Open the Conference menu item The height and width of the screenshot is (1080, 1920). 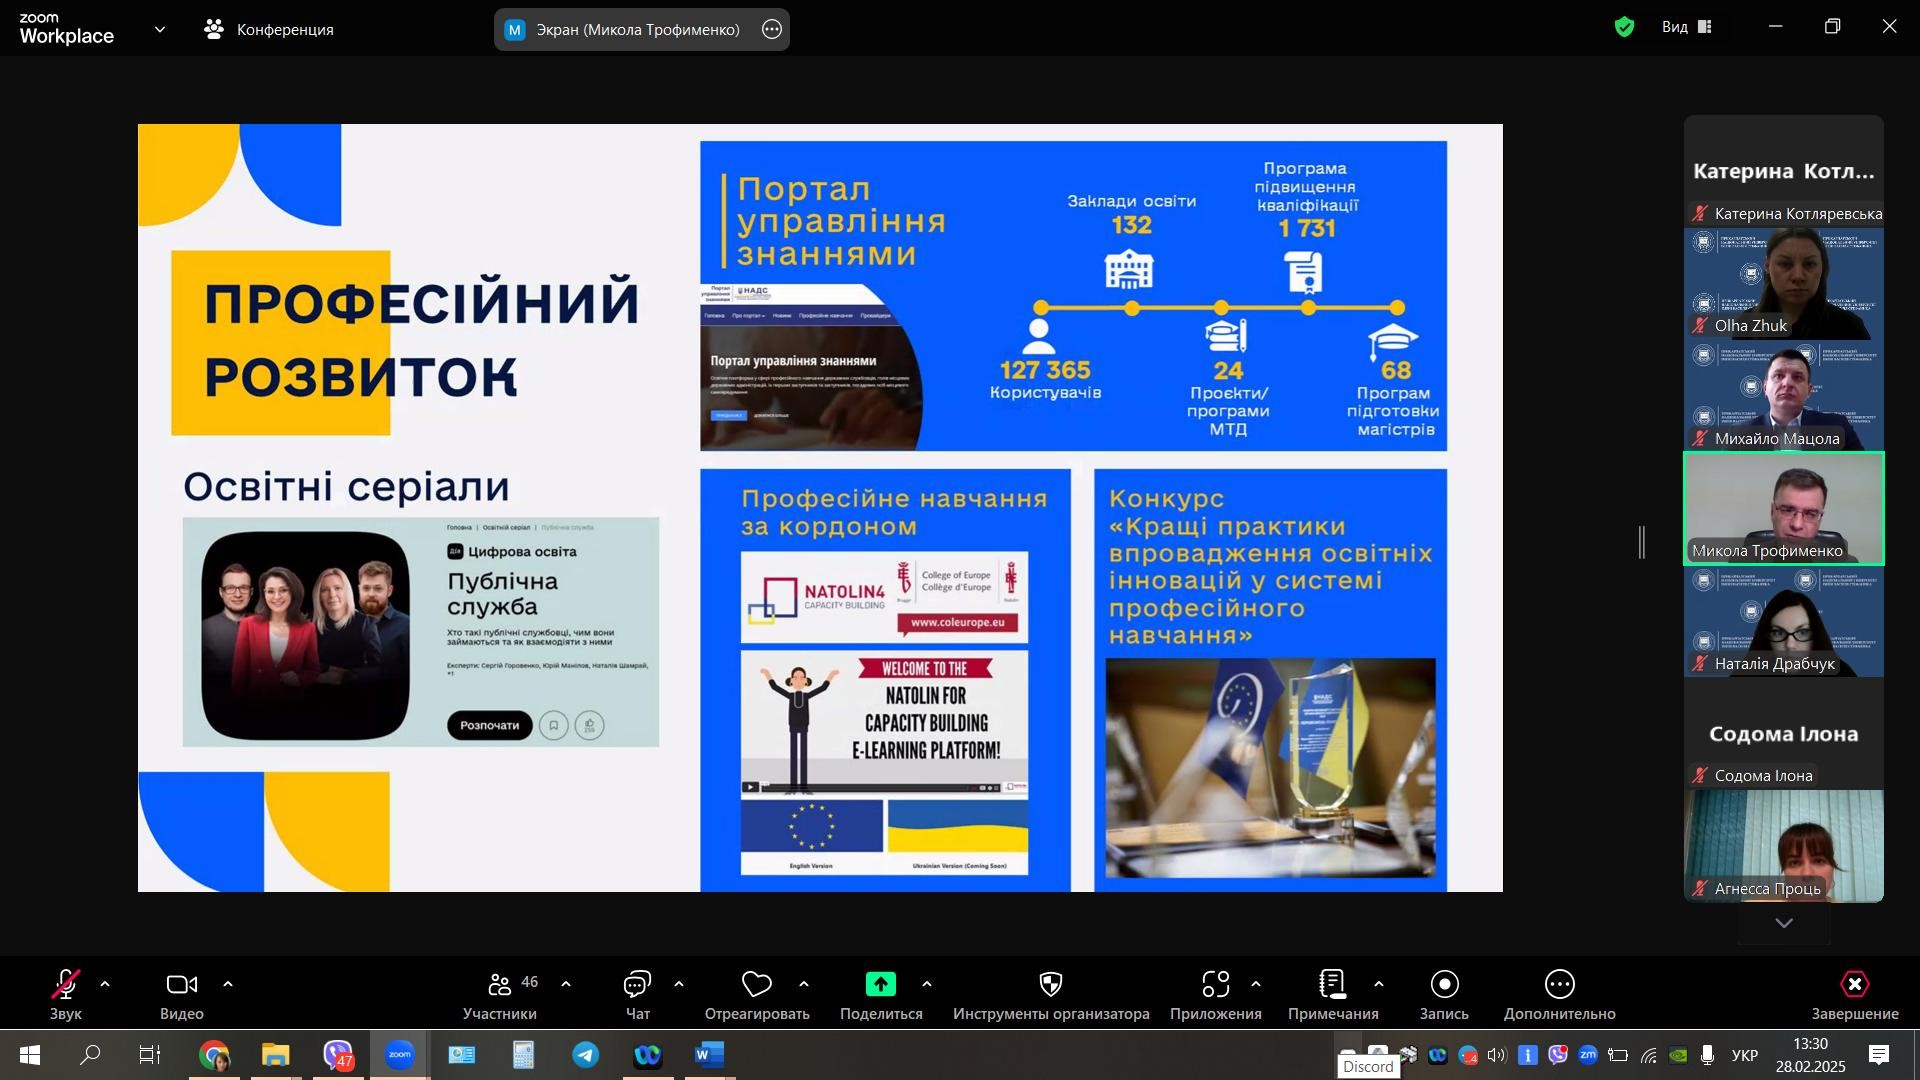[x=269, y=30]
